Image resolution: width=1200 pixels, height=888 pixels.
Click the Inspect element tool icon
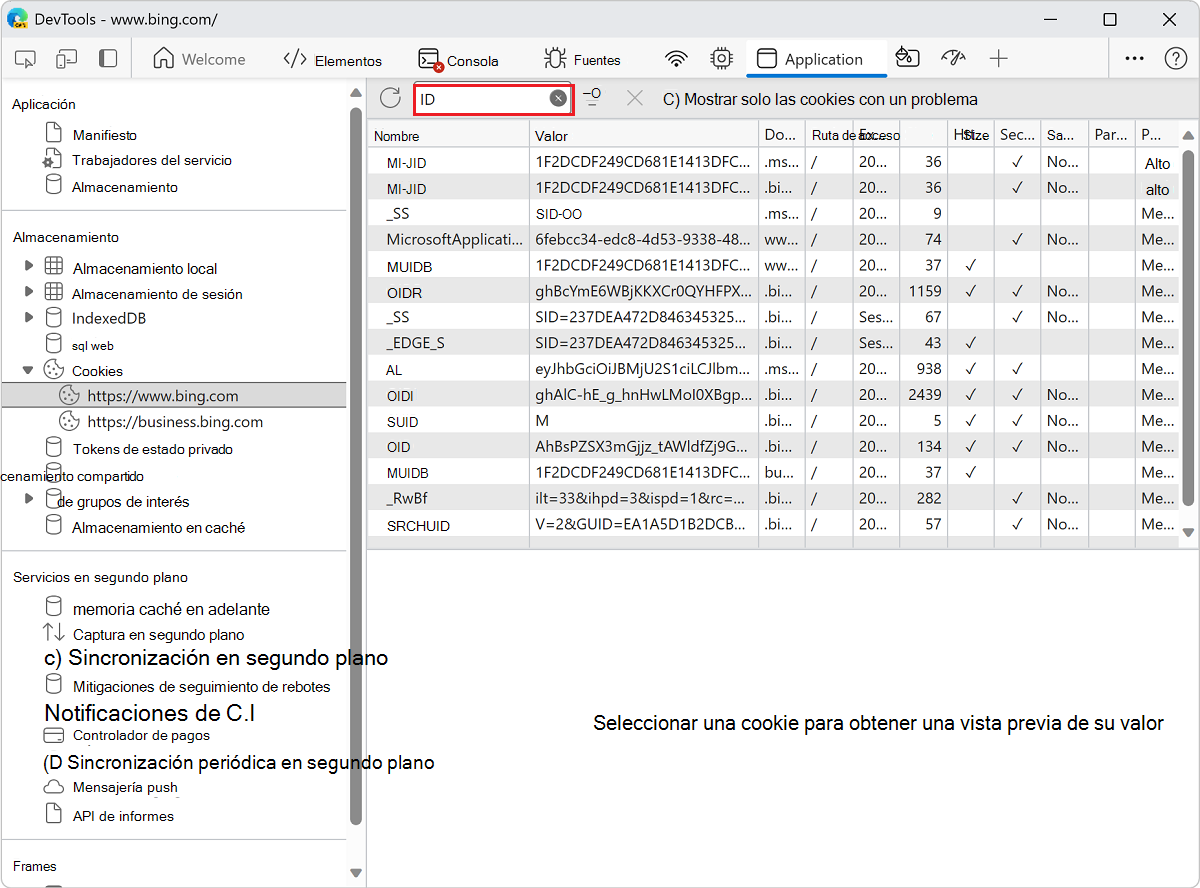point(26,59)
